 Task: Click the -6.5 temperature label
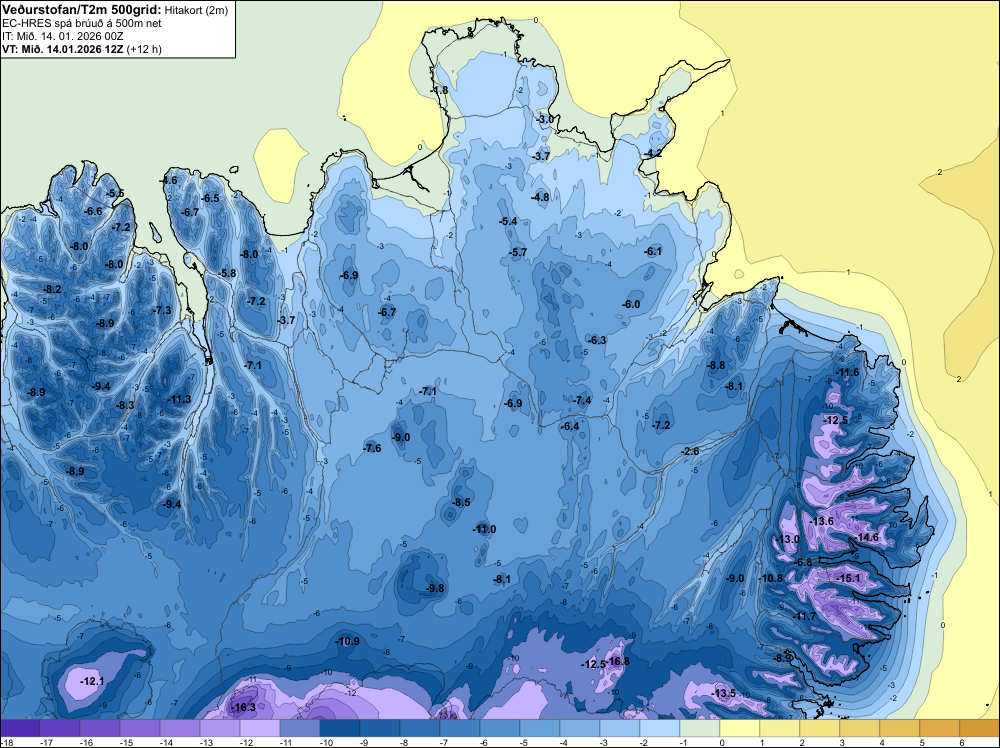tap(210, 198)
